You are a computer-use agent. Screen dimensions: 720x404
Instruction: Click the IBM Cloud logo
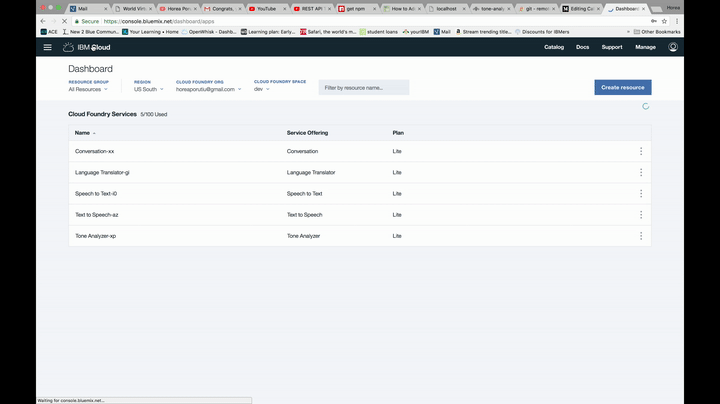(87, 47)
